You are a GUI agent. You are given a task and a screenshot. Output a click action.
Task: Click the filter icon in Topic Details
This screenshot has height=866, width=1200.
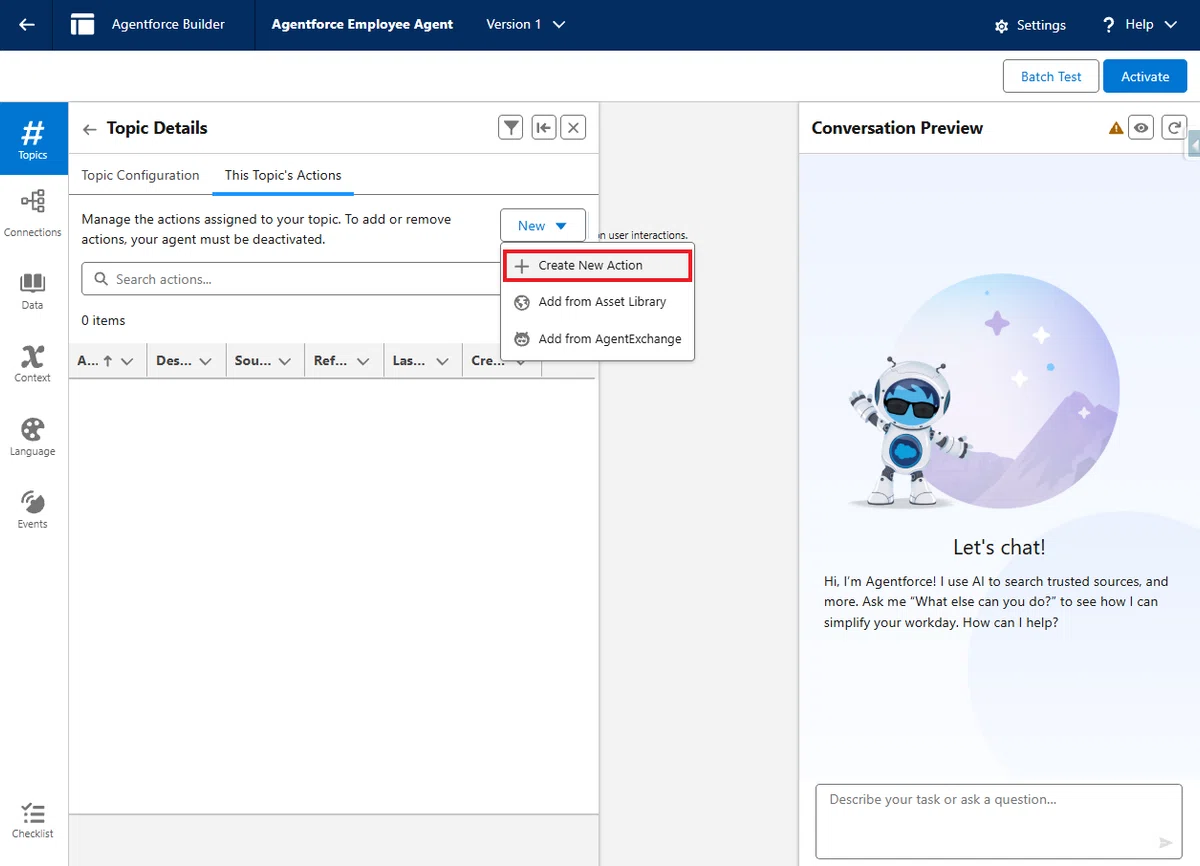[x=511, y=127]
